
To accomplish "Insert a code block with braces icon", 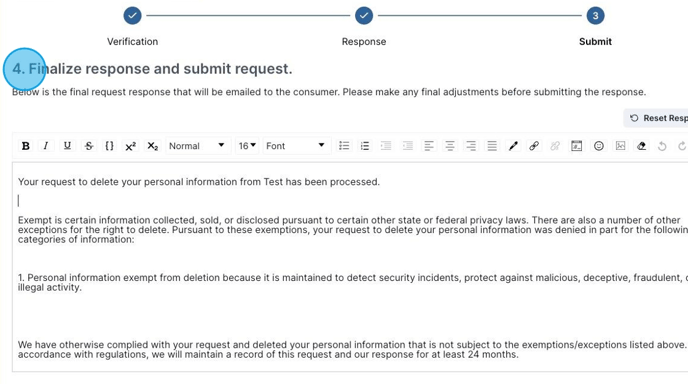I will (x=109, y=146).
